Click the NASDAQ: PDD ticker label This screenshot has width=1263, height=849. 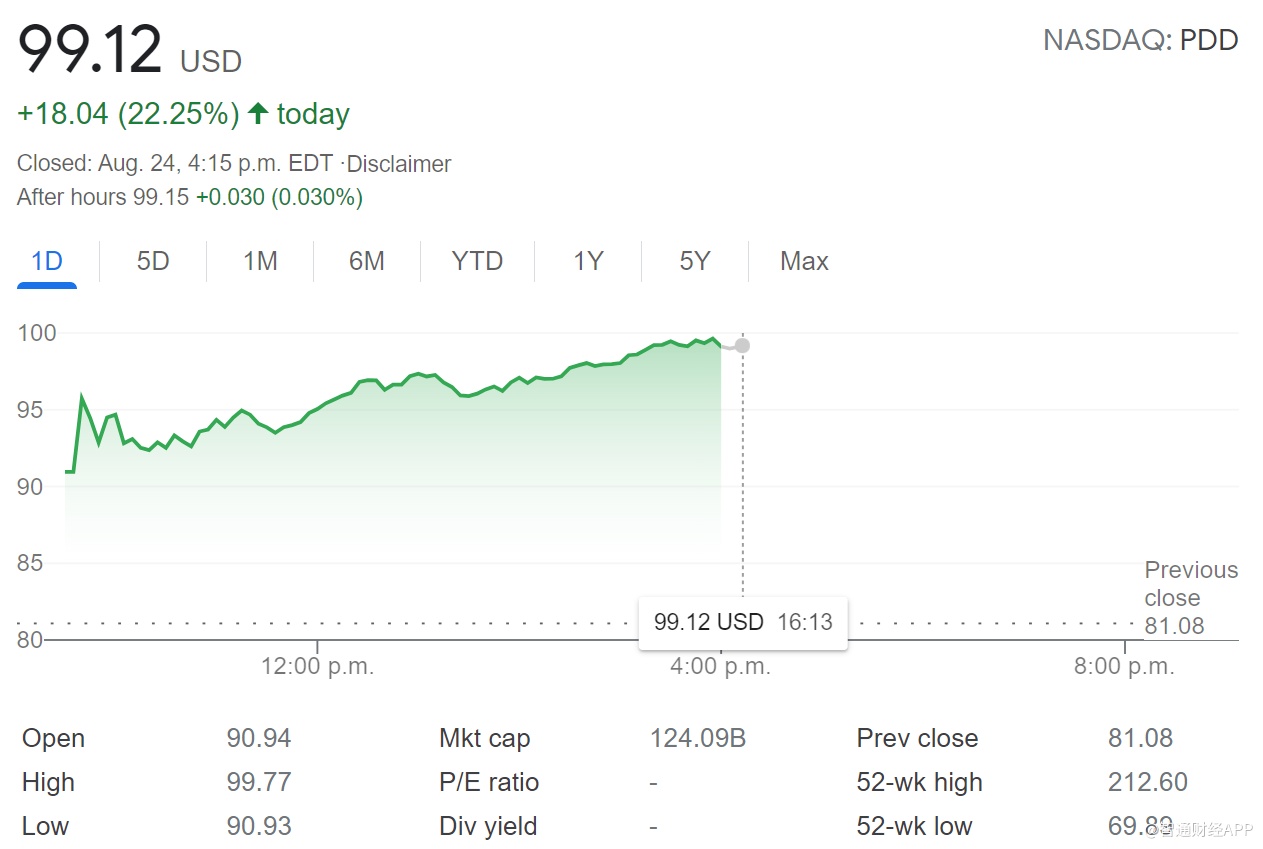tap(1140, 41)
